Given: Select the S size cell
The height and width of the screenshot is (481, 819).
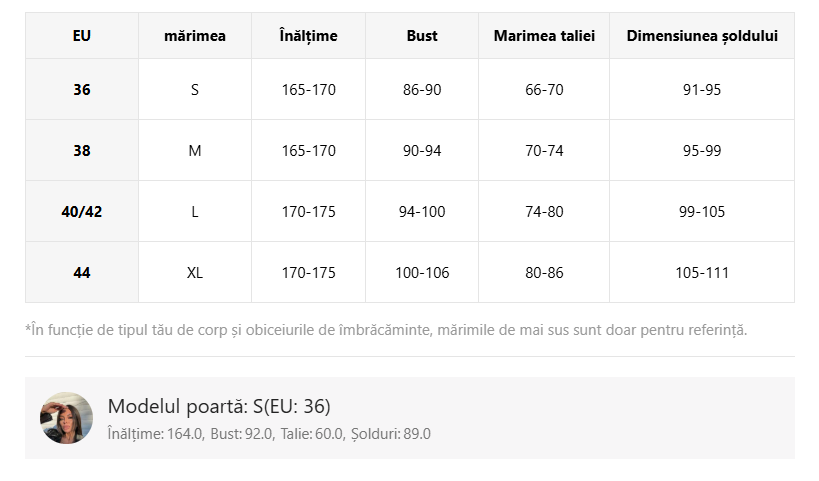Looking at the screenshot, I should click(195, 90).
